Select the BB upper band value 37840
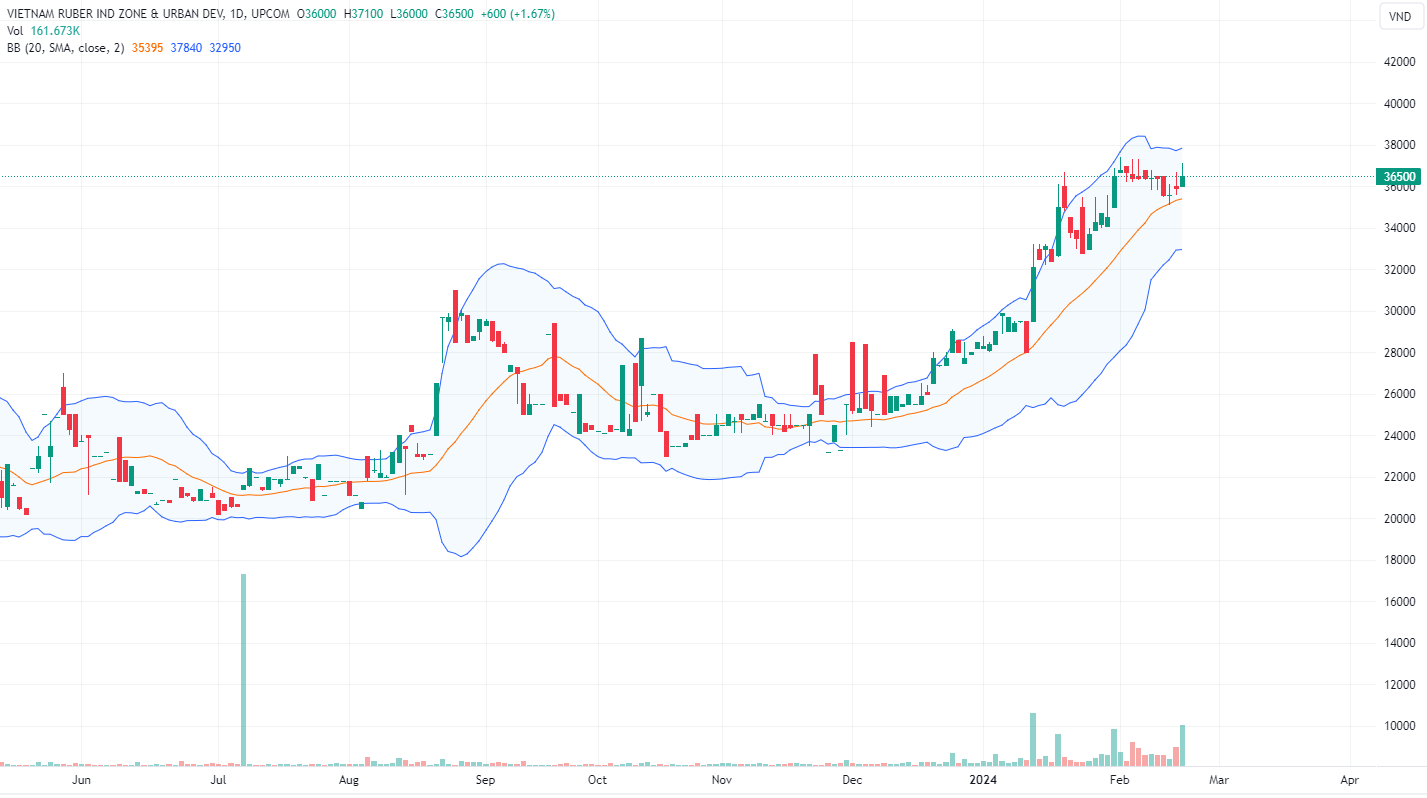The image size is (1427, 798). pyautogui.click(x=187, y=48)
